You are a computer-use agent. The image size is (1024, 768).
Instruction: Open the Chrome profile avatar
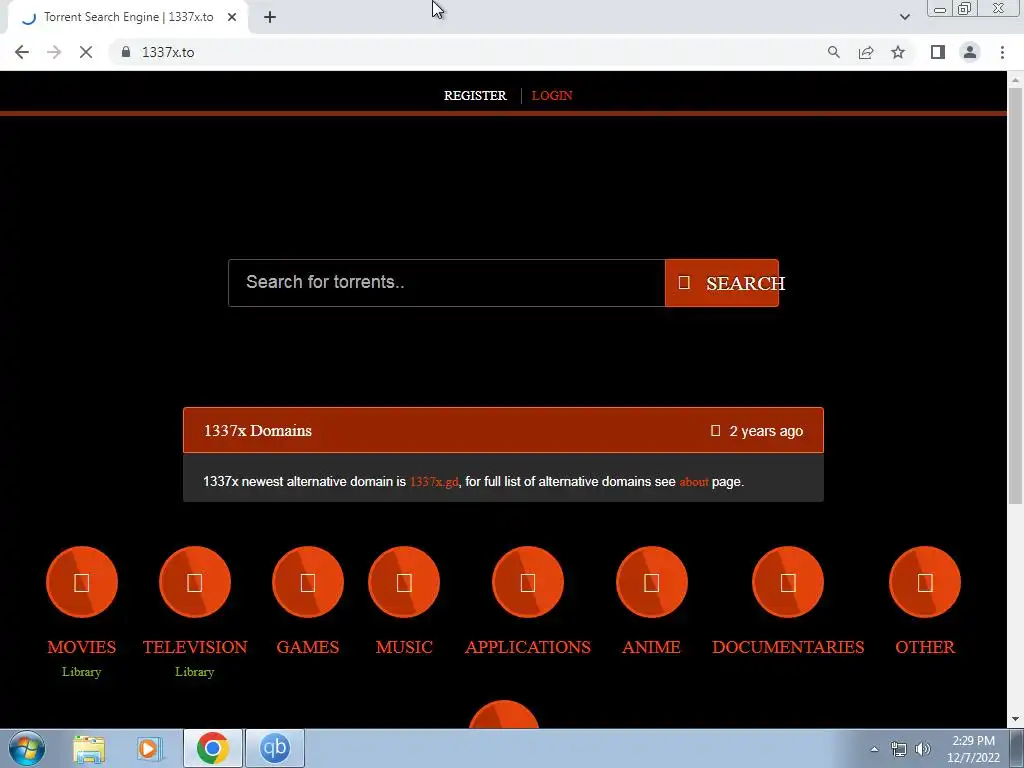[x=970, y=52]
